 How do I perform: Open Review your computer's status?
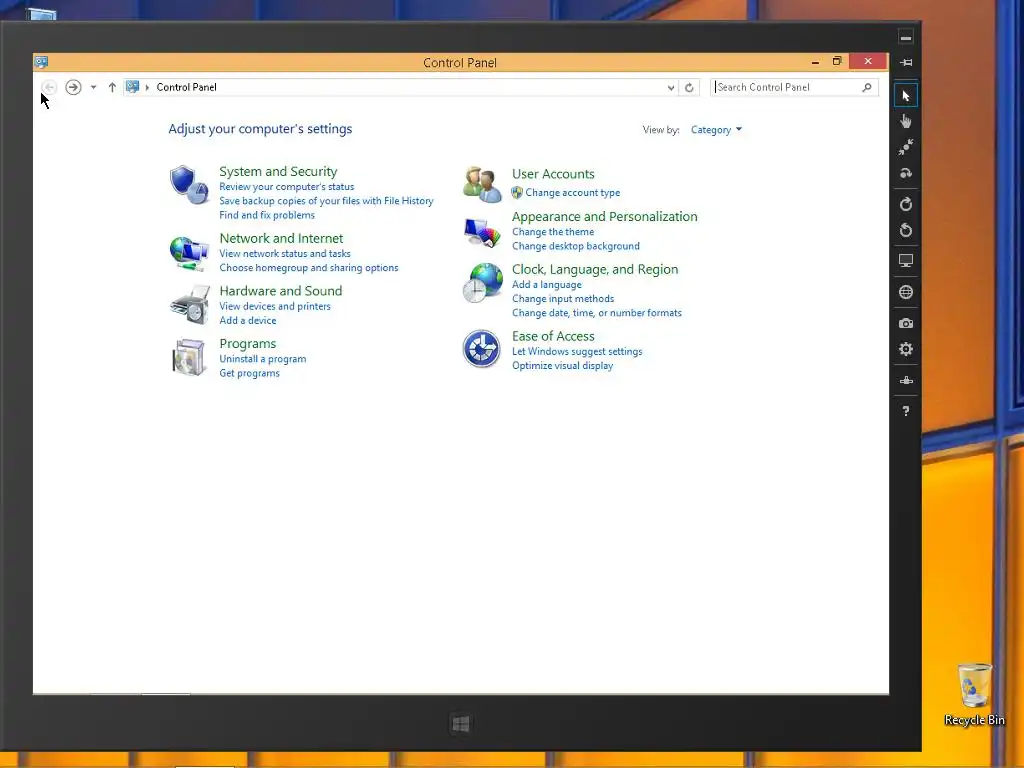point(287,187)
